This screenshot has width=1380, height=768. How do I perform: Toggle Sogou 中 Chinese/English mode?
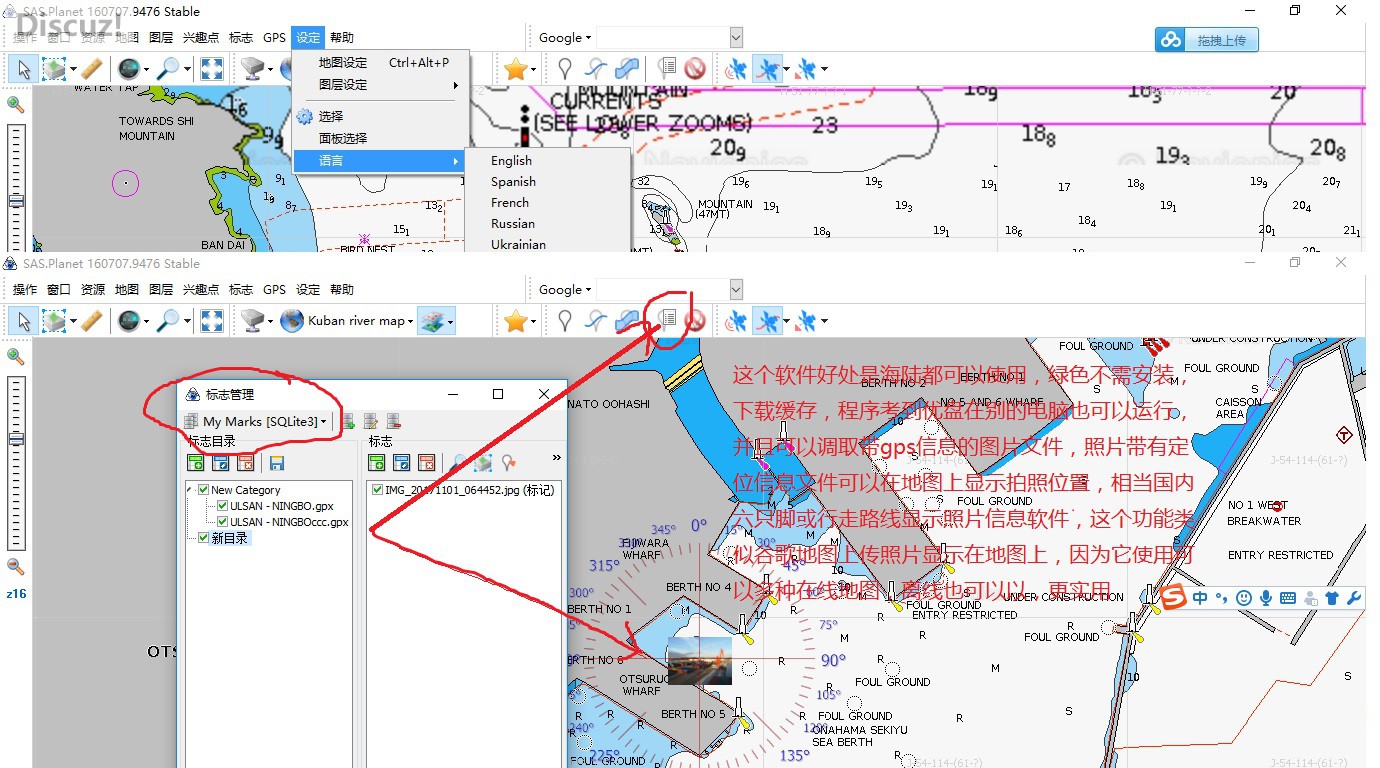coord(1200,598)
